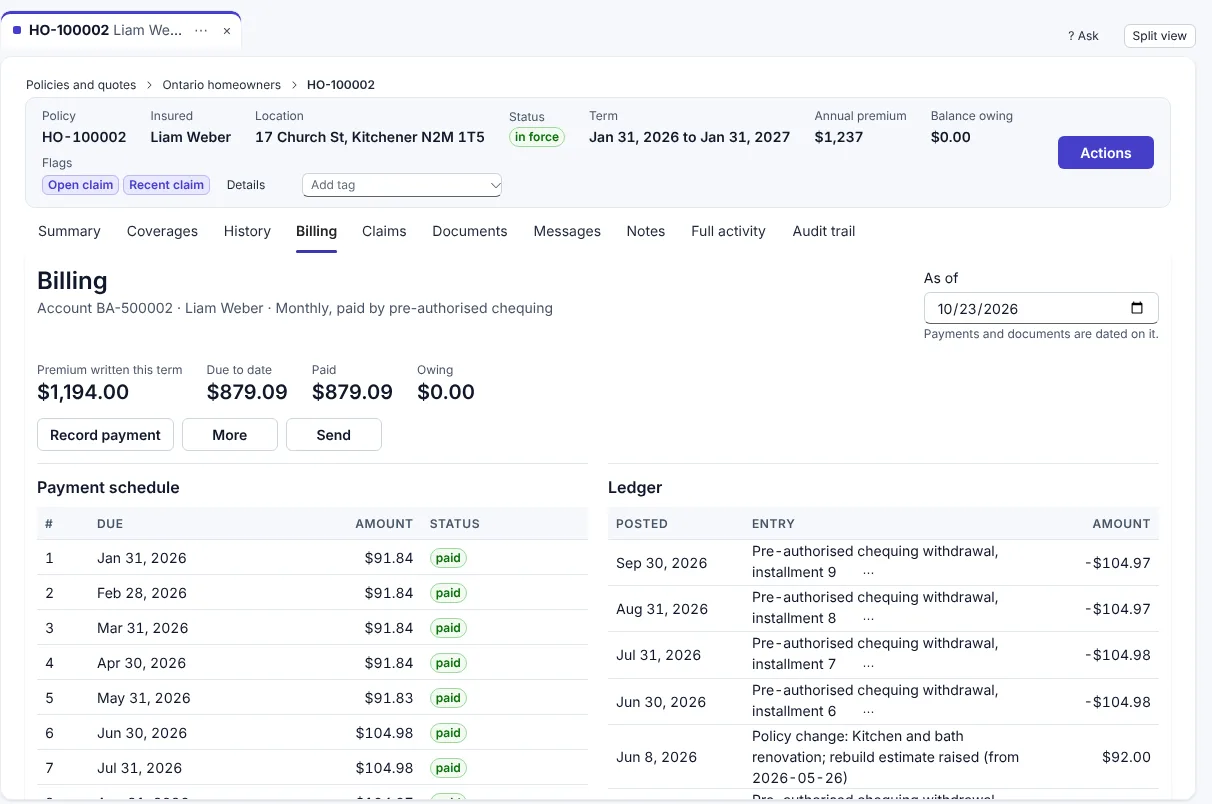Open the Add tag dropdown
This screenshot has height=804, width=1212.
click(402, 185)
